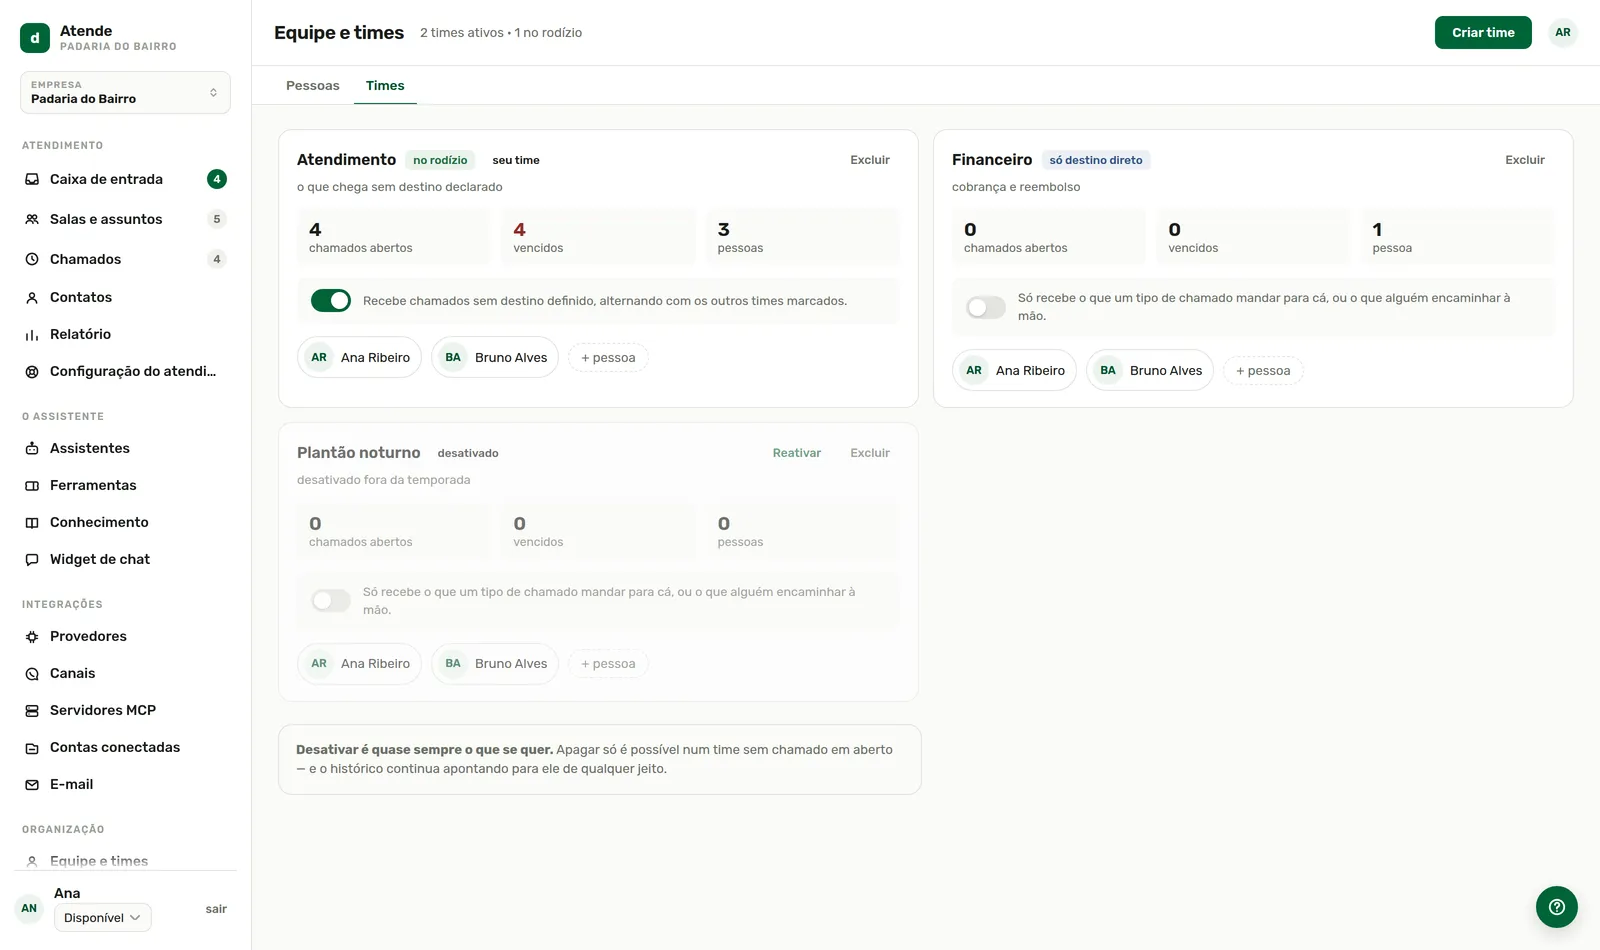
Task: Disable the Atendimento rodízio toggle
Action: (x=331, y=300)
